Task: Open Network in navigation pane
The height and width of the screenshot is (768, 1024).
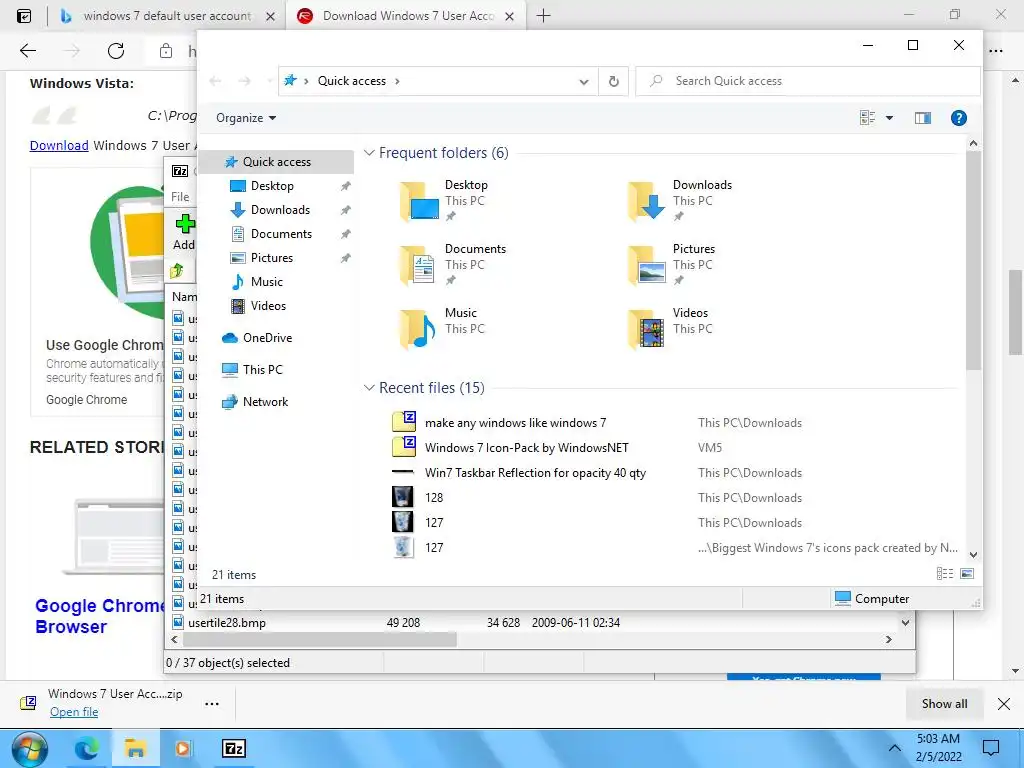Action: tap(264, 402)
